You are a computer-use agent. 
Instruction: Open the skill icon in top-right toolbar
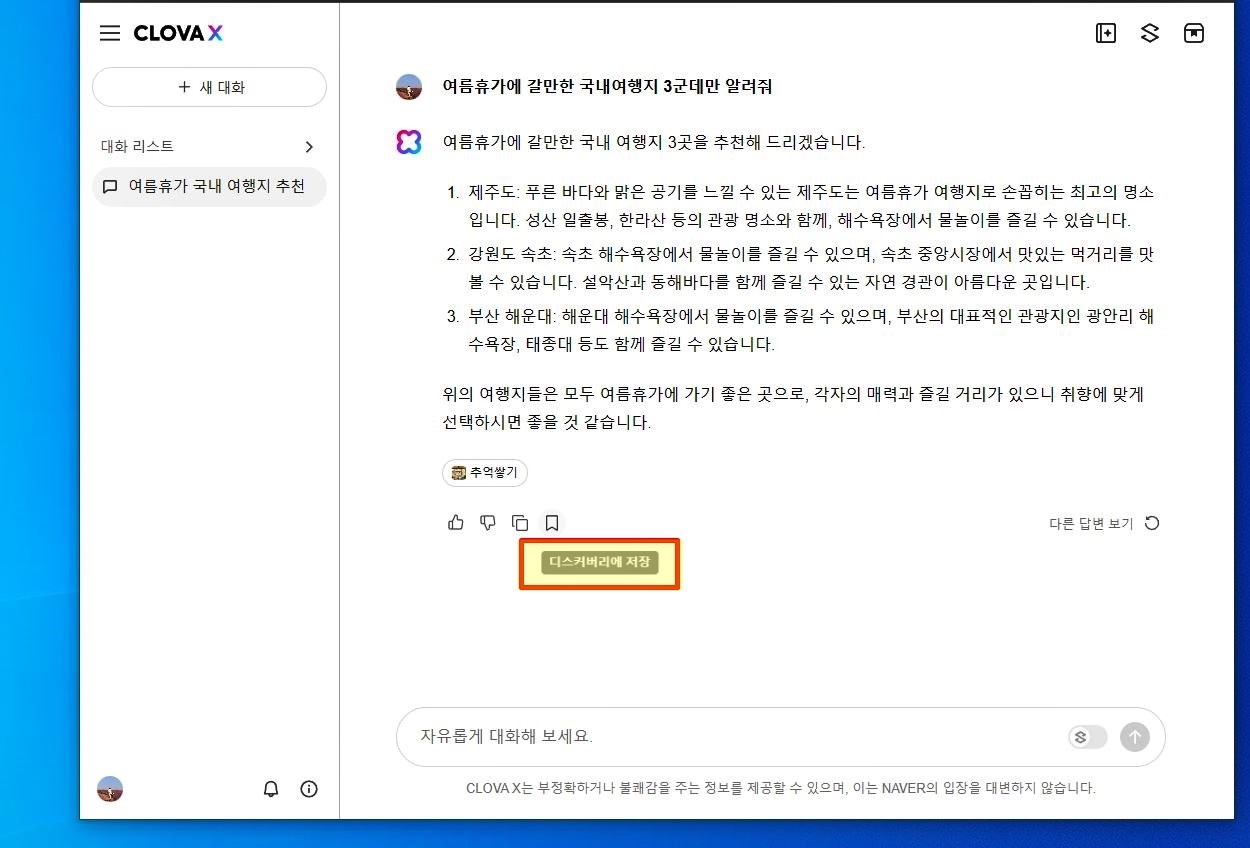[x=1150, y=33]
